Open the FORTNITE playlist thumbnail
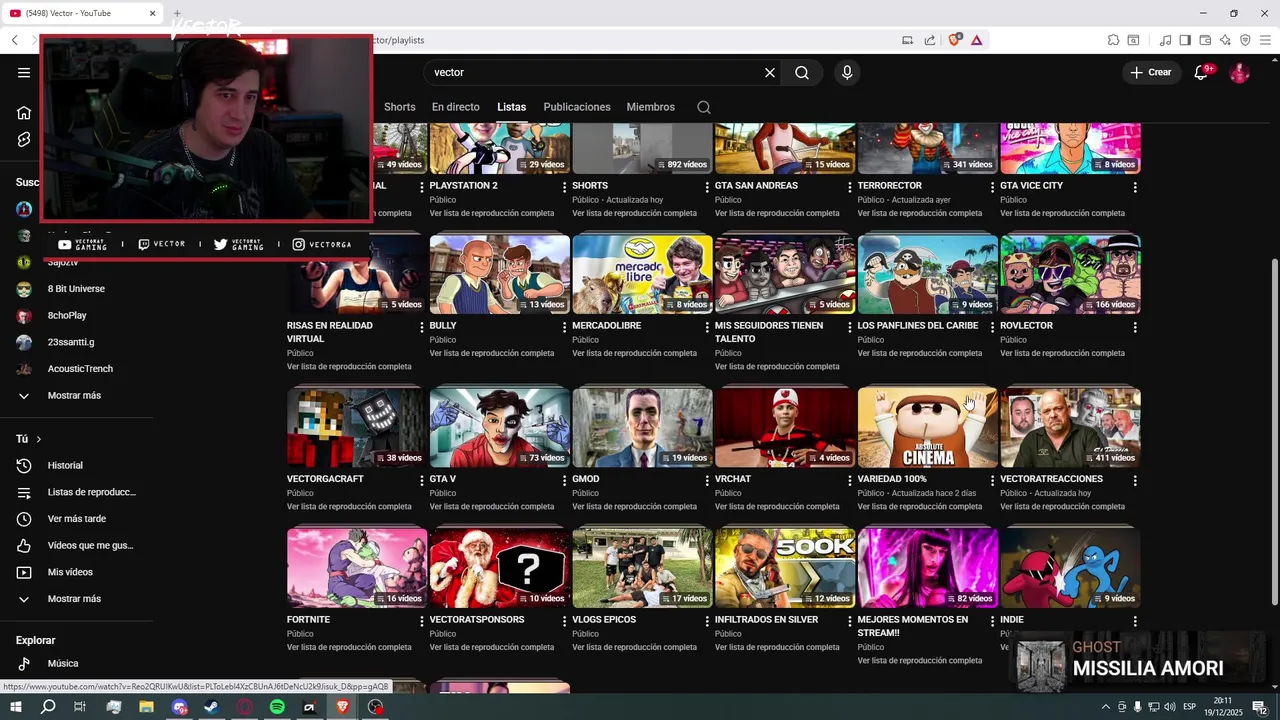This screenshot has width=1280, height=720. point(357,568)
